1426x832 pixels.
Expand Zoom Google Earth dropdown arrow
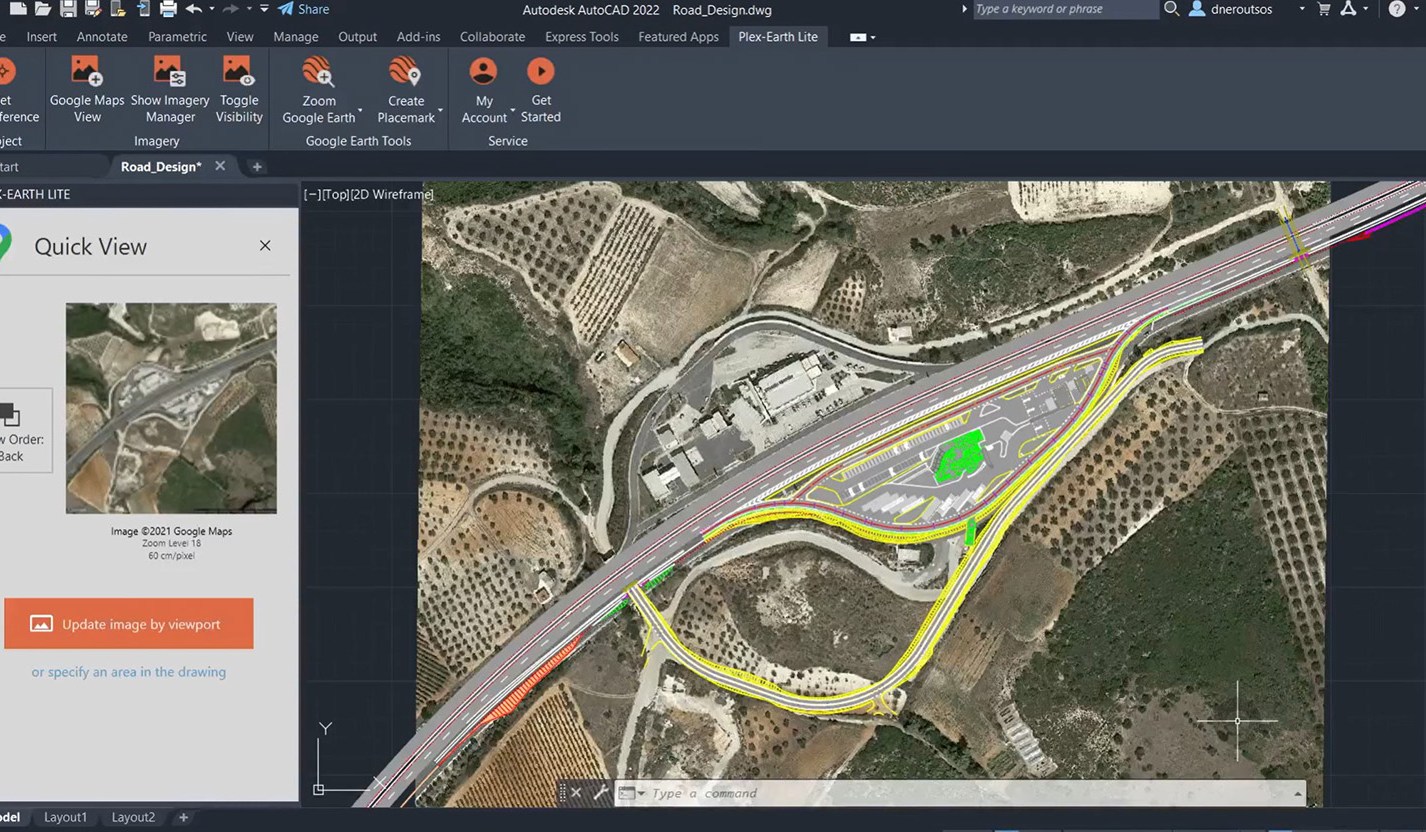point(360,110)
